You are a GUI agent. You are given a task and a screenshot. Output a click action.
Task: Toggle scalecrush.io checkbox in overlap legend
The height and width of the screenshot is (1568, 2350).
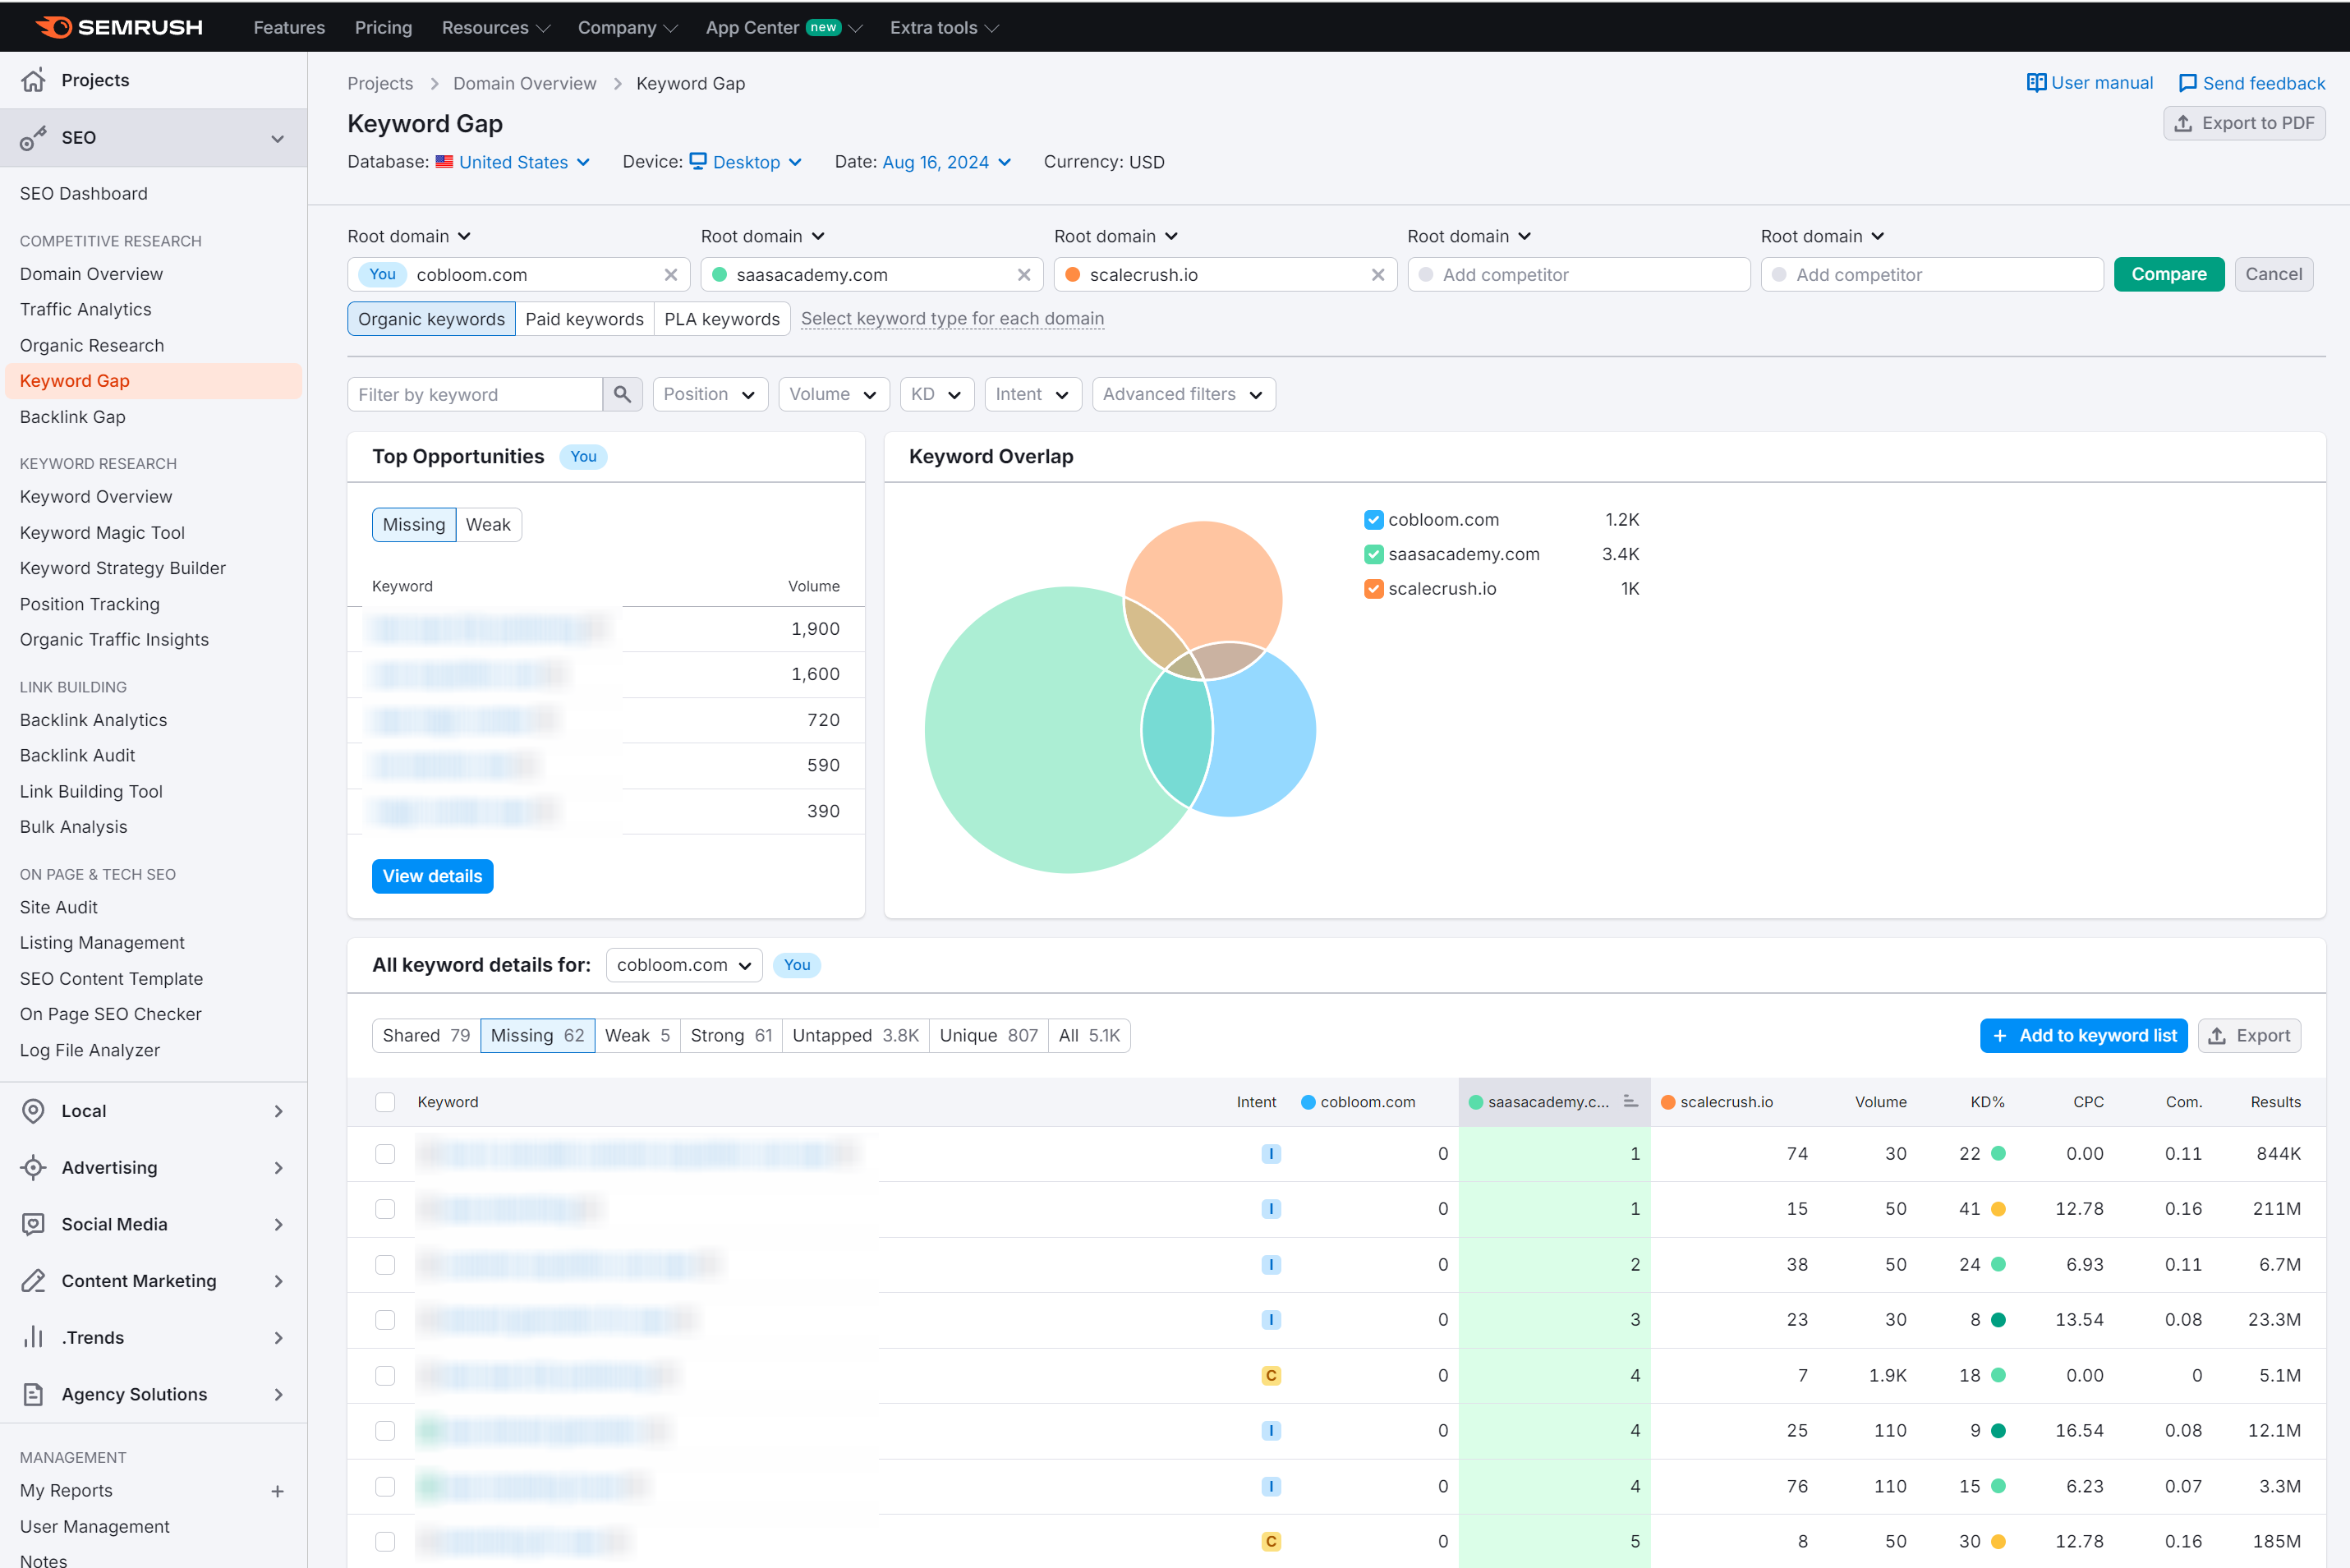click(x=1373, y=589)
